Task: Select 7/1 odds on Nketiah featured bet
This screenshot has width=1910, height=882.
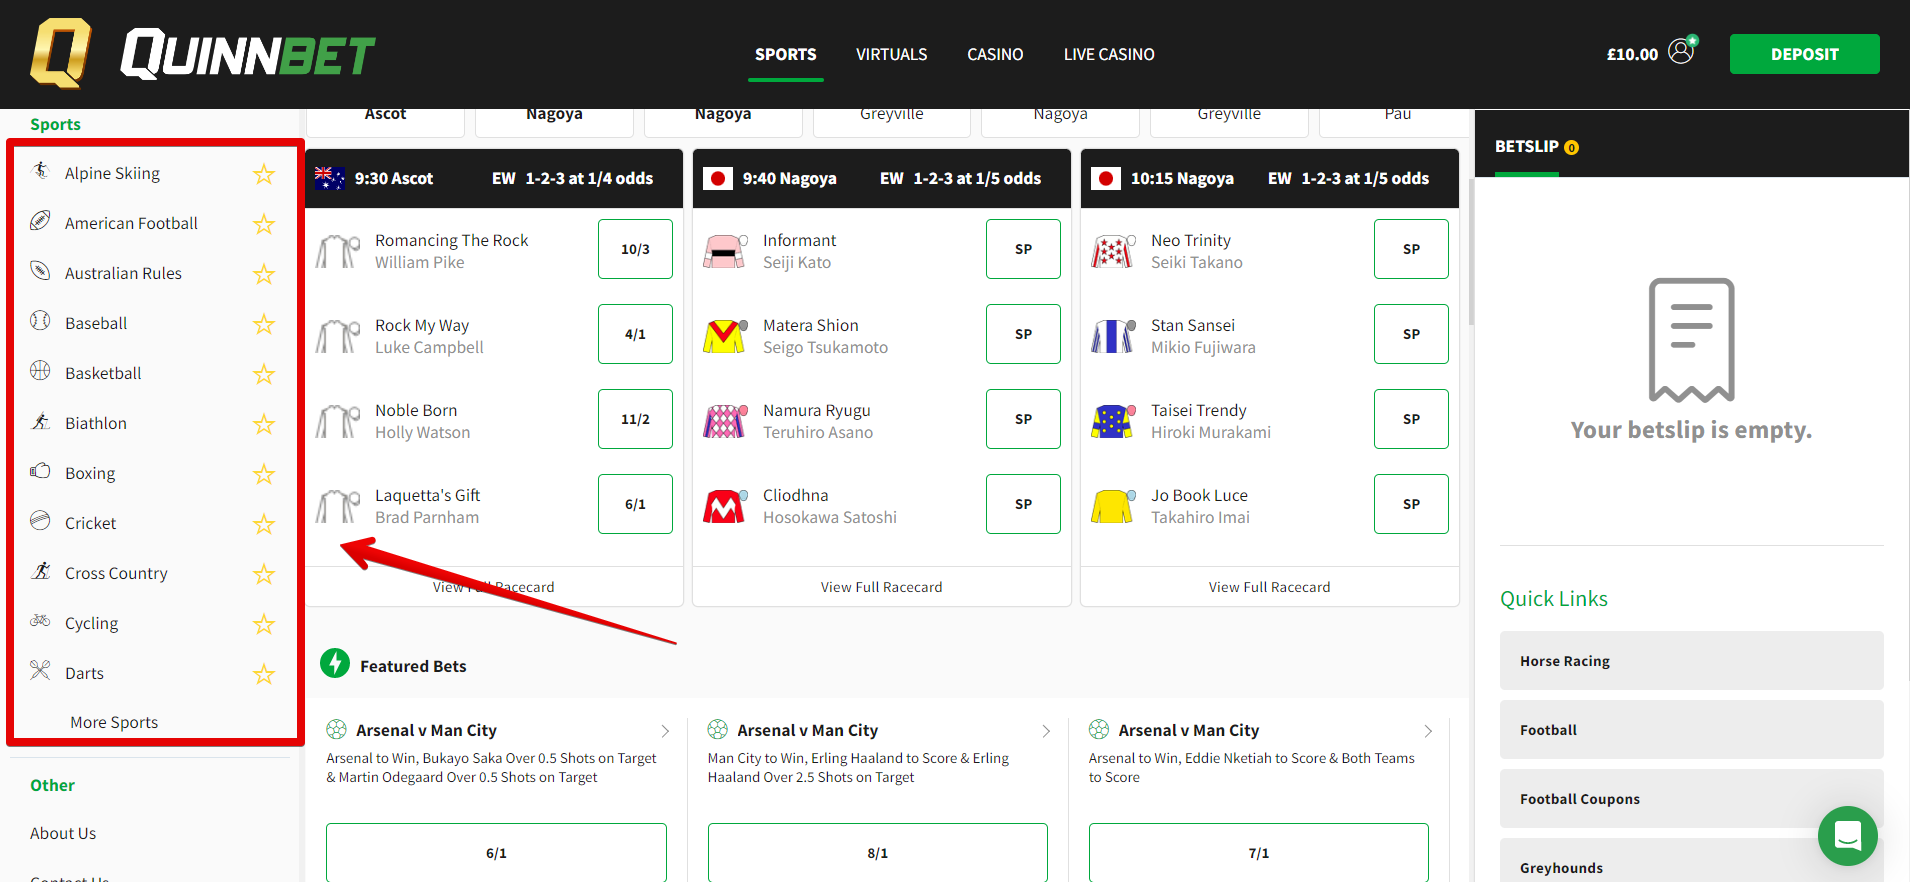Action: (x=1259, y=853)
